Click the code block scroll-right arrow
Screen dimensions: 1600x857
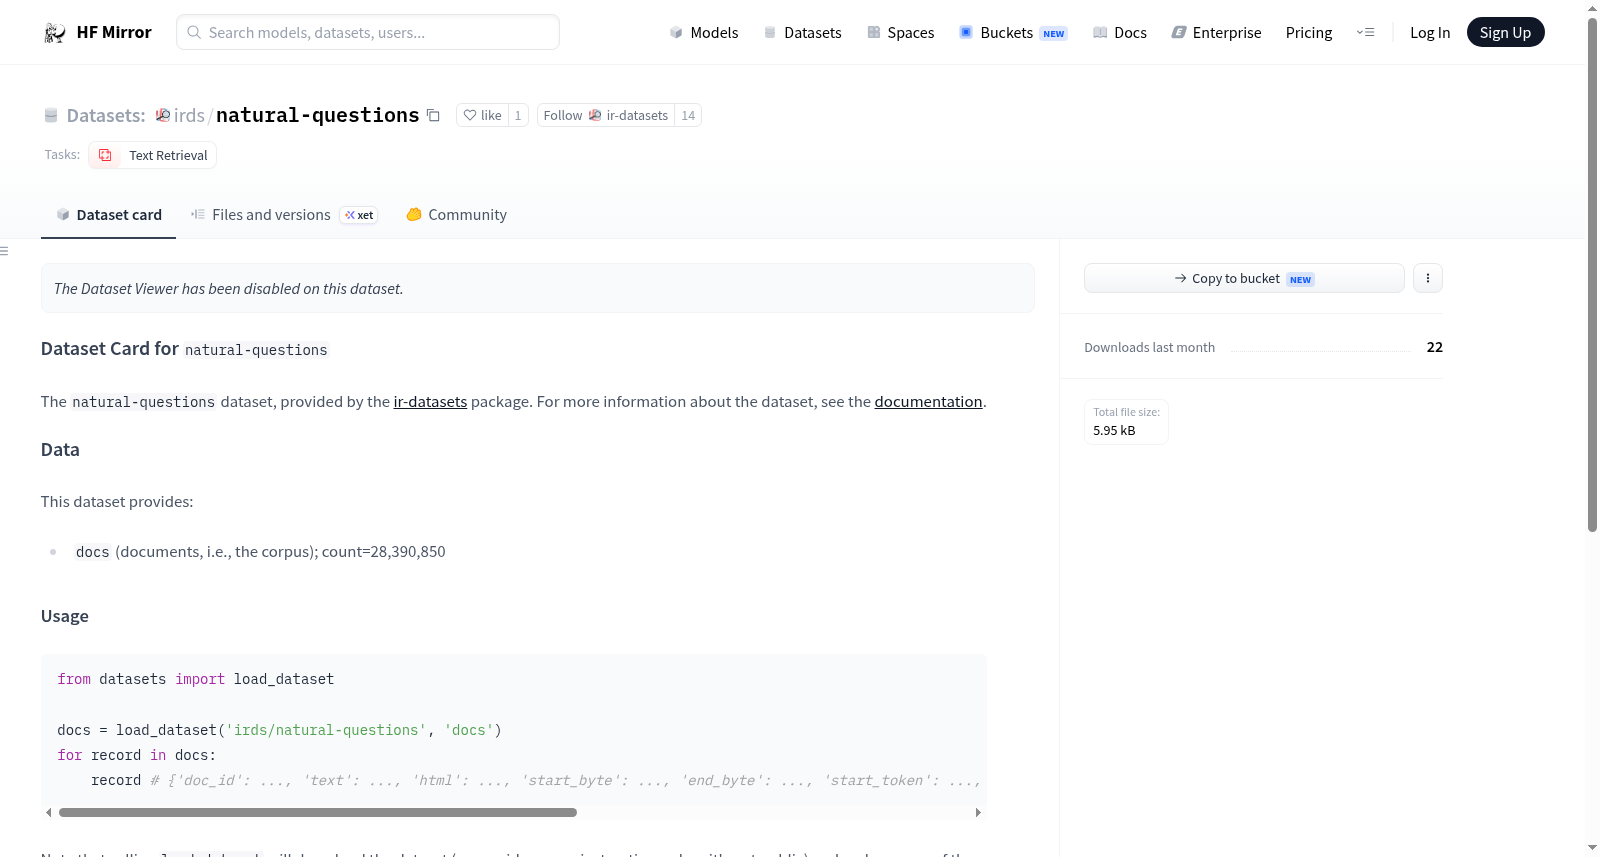978,812
